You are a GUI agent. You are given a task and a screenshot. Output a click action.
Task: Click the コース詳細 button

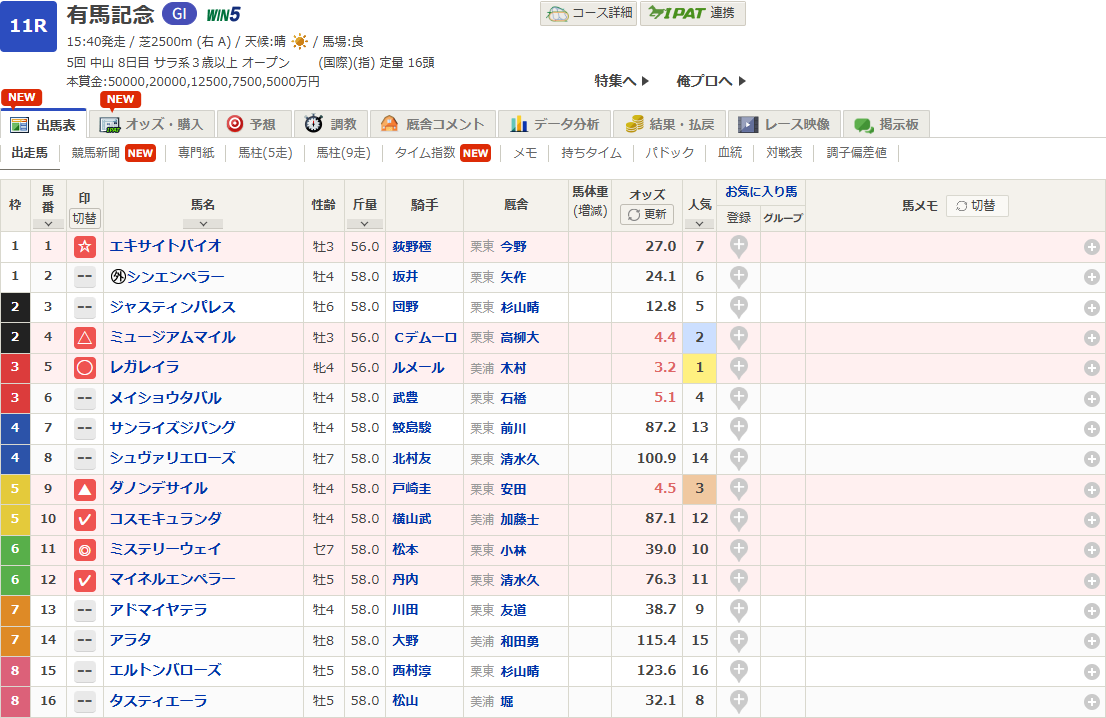click(x=588, y=13)
